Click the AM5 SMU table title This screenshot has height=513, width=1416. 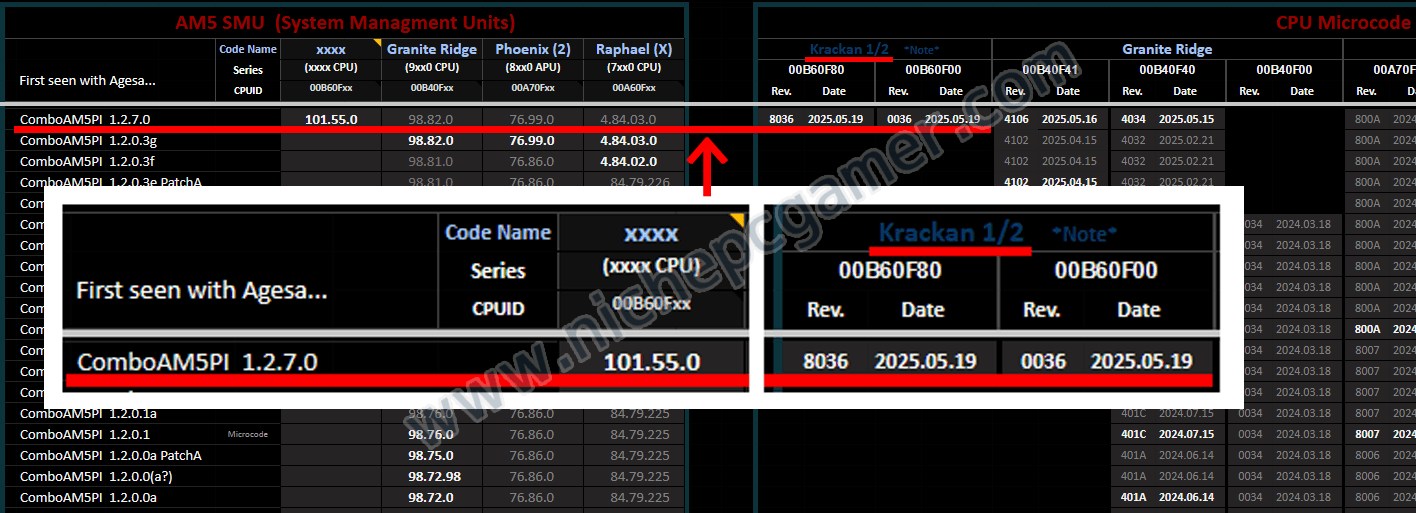[x=345, y=22]
